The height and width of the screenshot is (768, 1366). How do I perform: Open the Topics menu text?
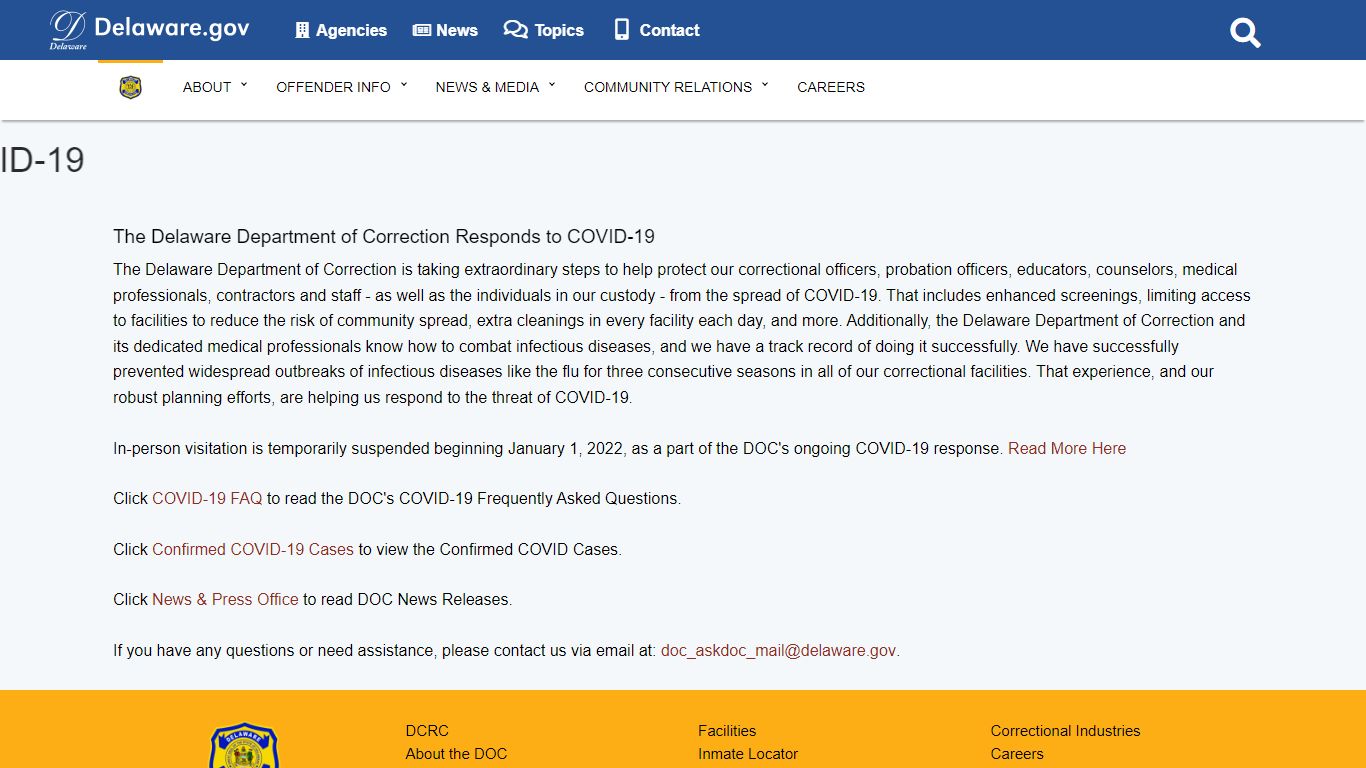click(x=559, y=30)
